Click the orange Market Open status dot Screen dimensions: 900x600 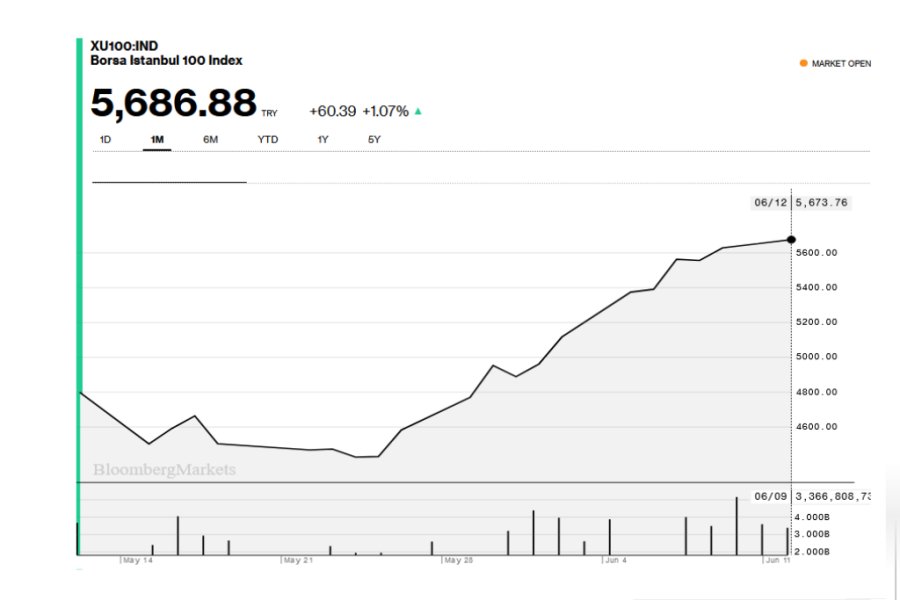(x=803, y=63)
